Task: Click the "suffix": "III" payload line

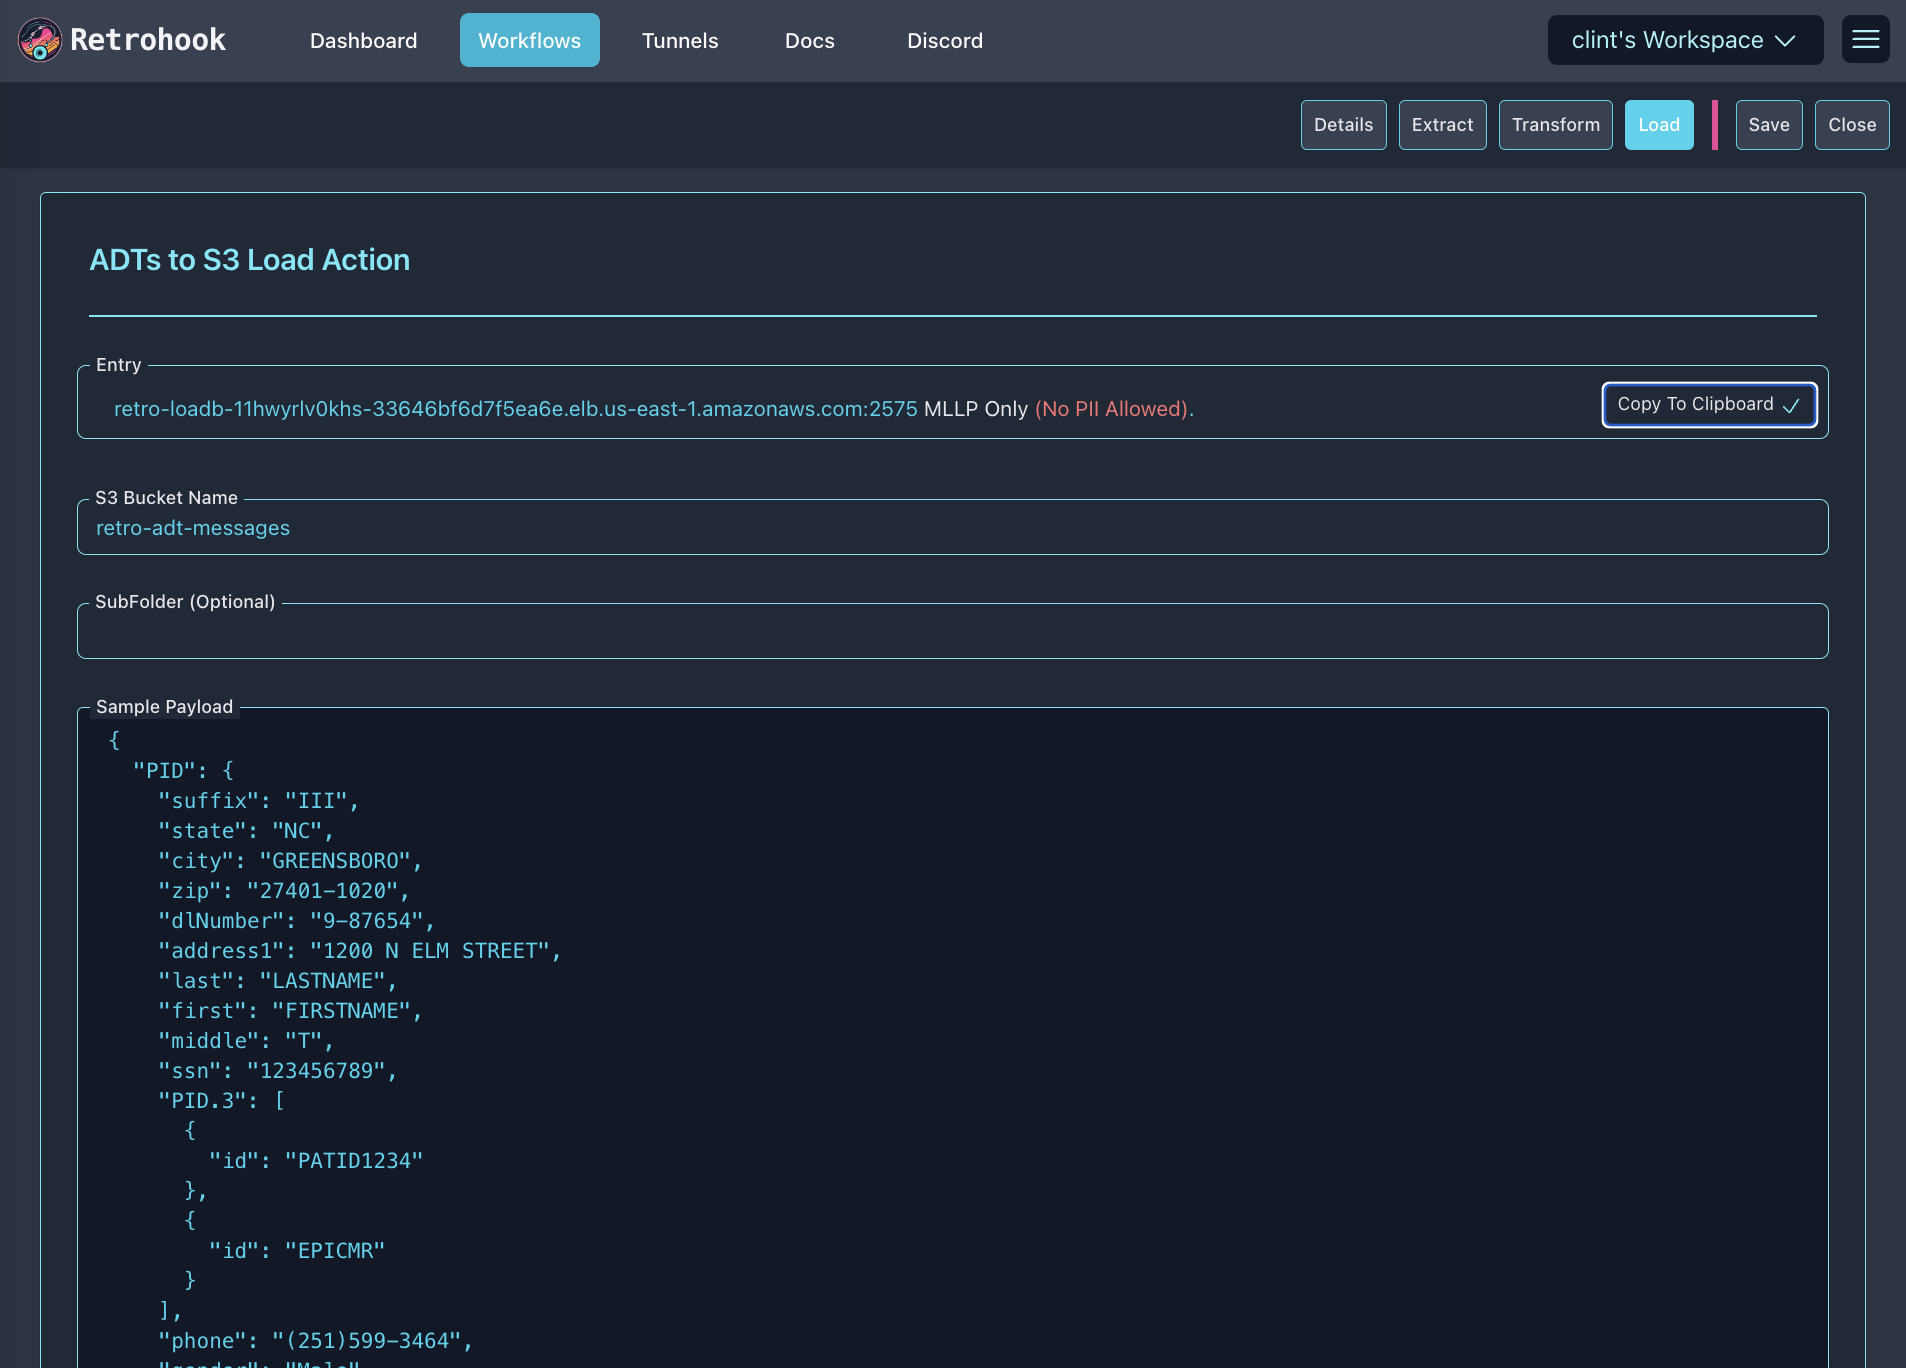Action: point(258,801)
